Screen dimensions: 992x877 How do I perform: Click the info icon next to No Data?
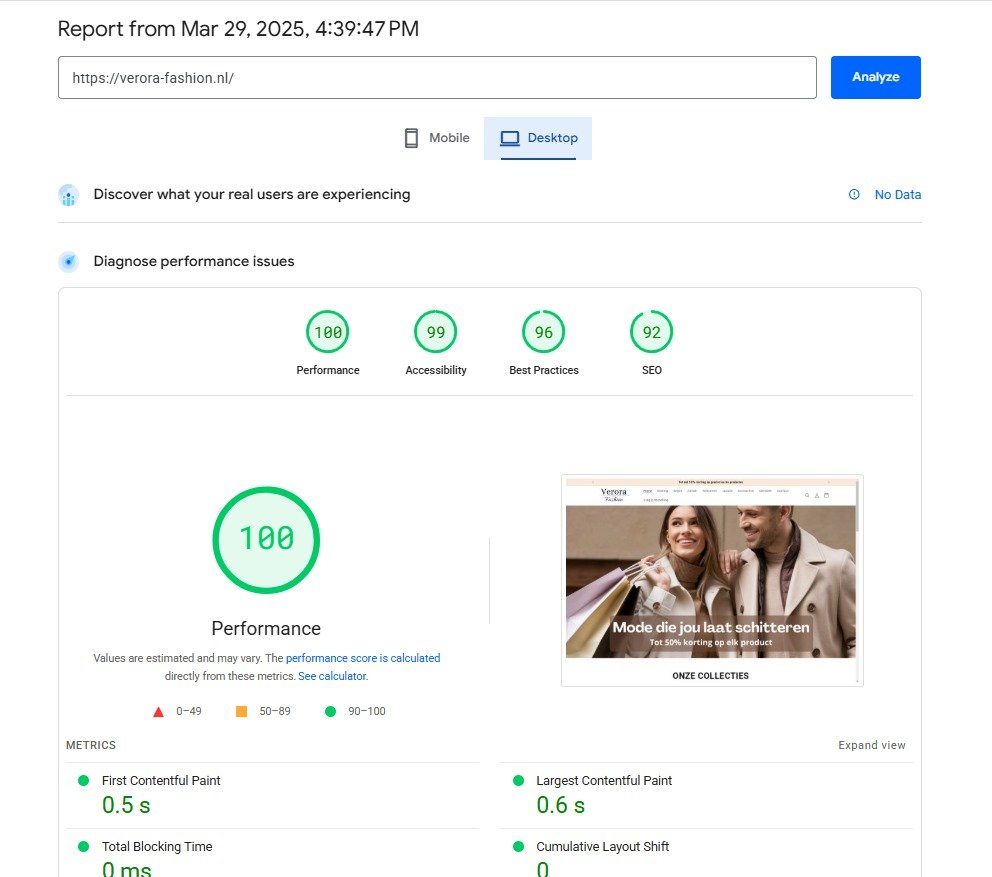[852, 195]
